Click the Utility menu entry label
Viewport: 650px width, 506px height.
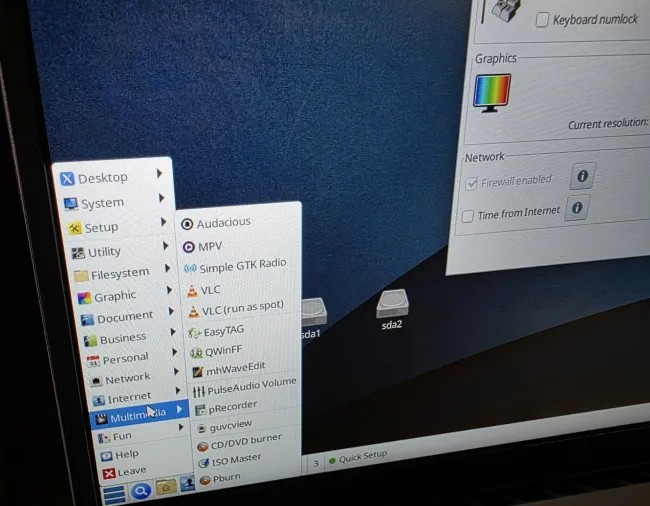[x=104, y=252]
